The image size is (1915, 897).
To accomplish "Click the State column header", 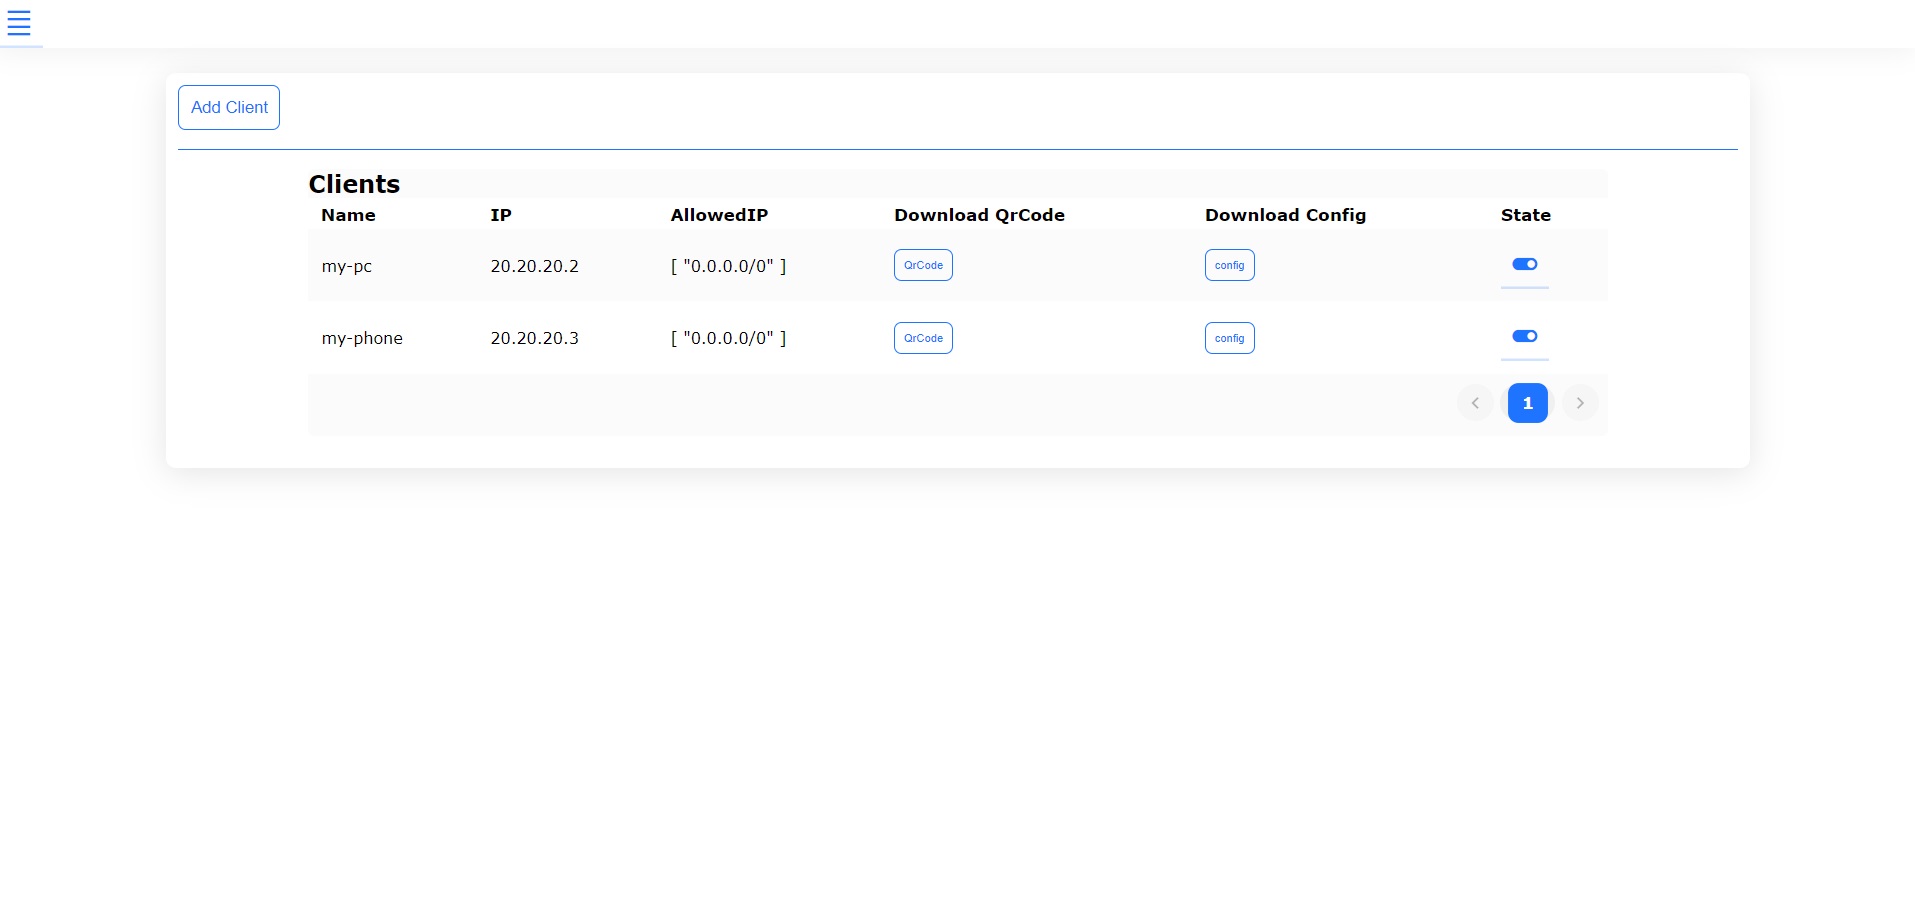I will [1526, 215].
